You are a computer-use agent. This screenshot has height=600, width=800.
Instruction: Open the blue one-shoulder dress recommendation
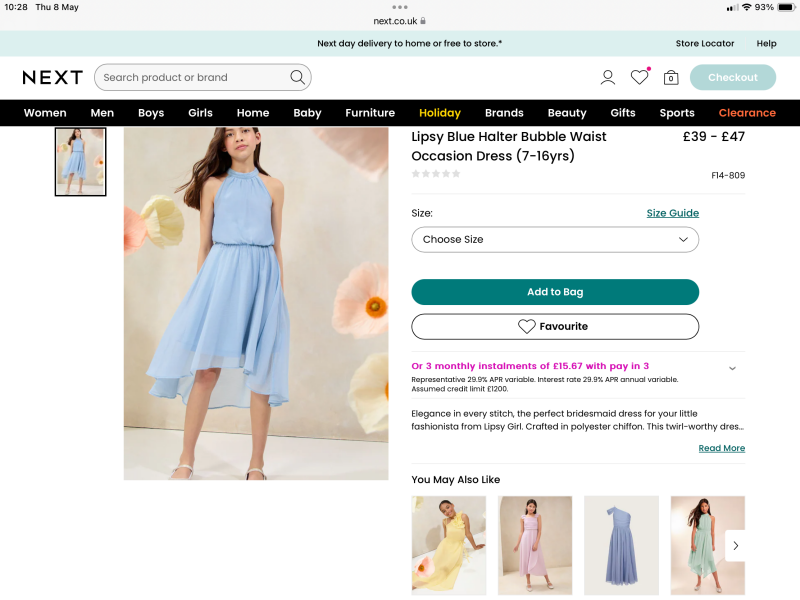pyautogui.click(x=621, y=545)
